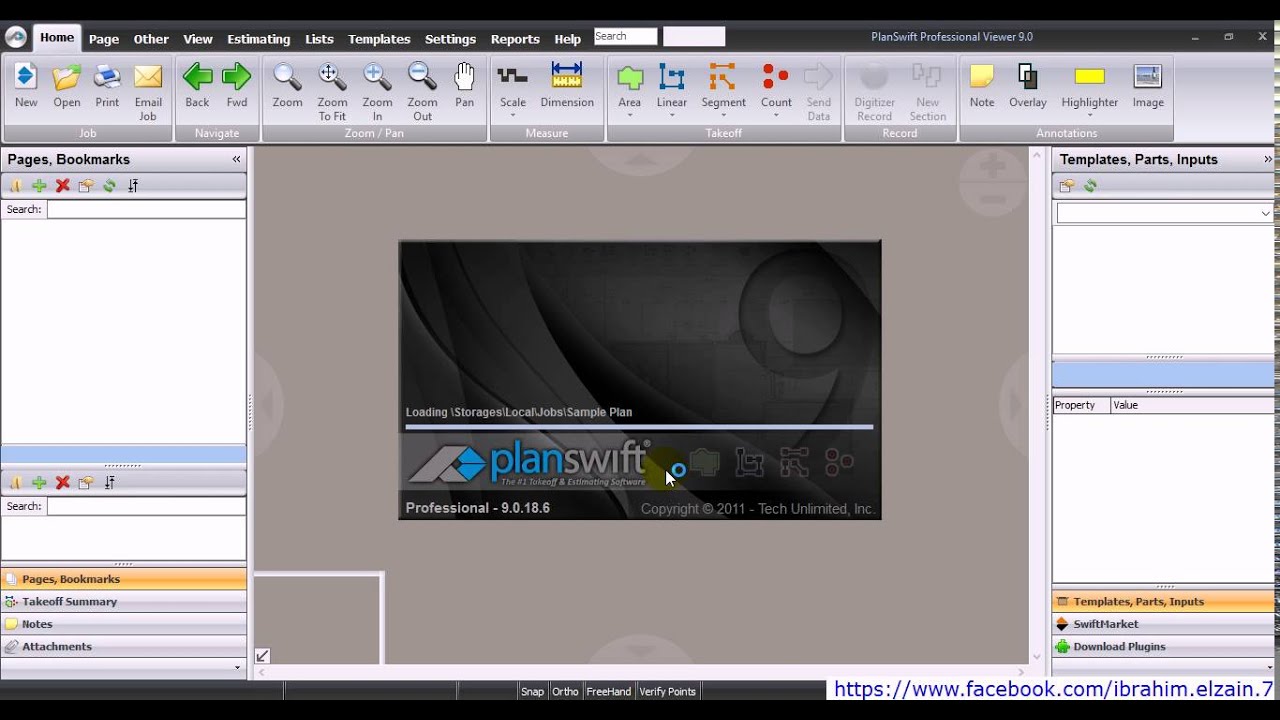This screenshot has height=720, width=1280.
Task: Open the View ribbon tab
Action: (198, 39)
